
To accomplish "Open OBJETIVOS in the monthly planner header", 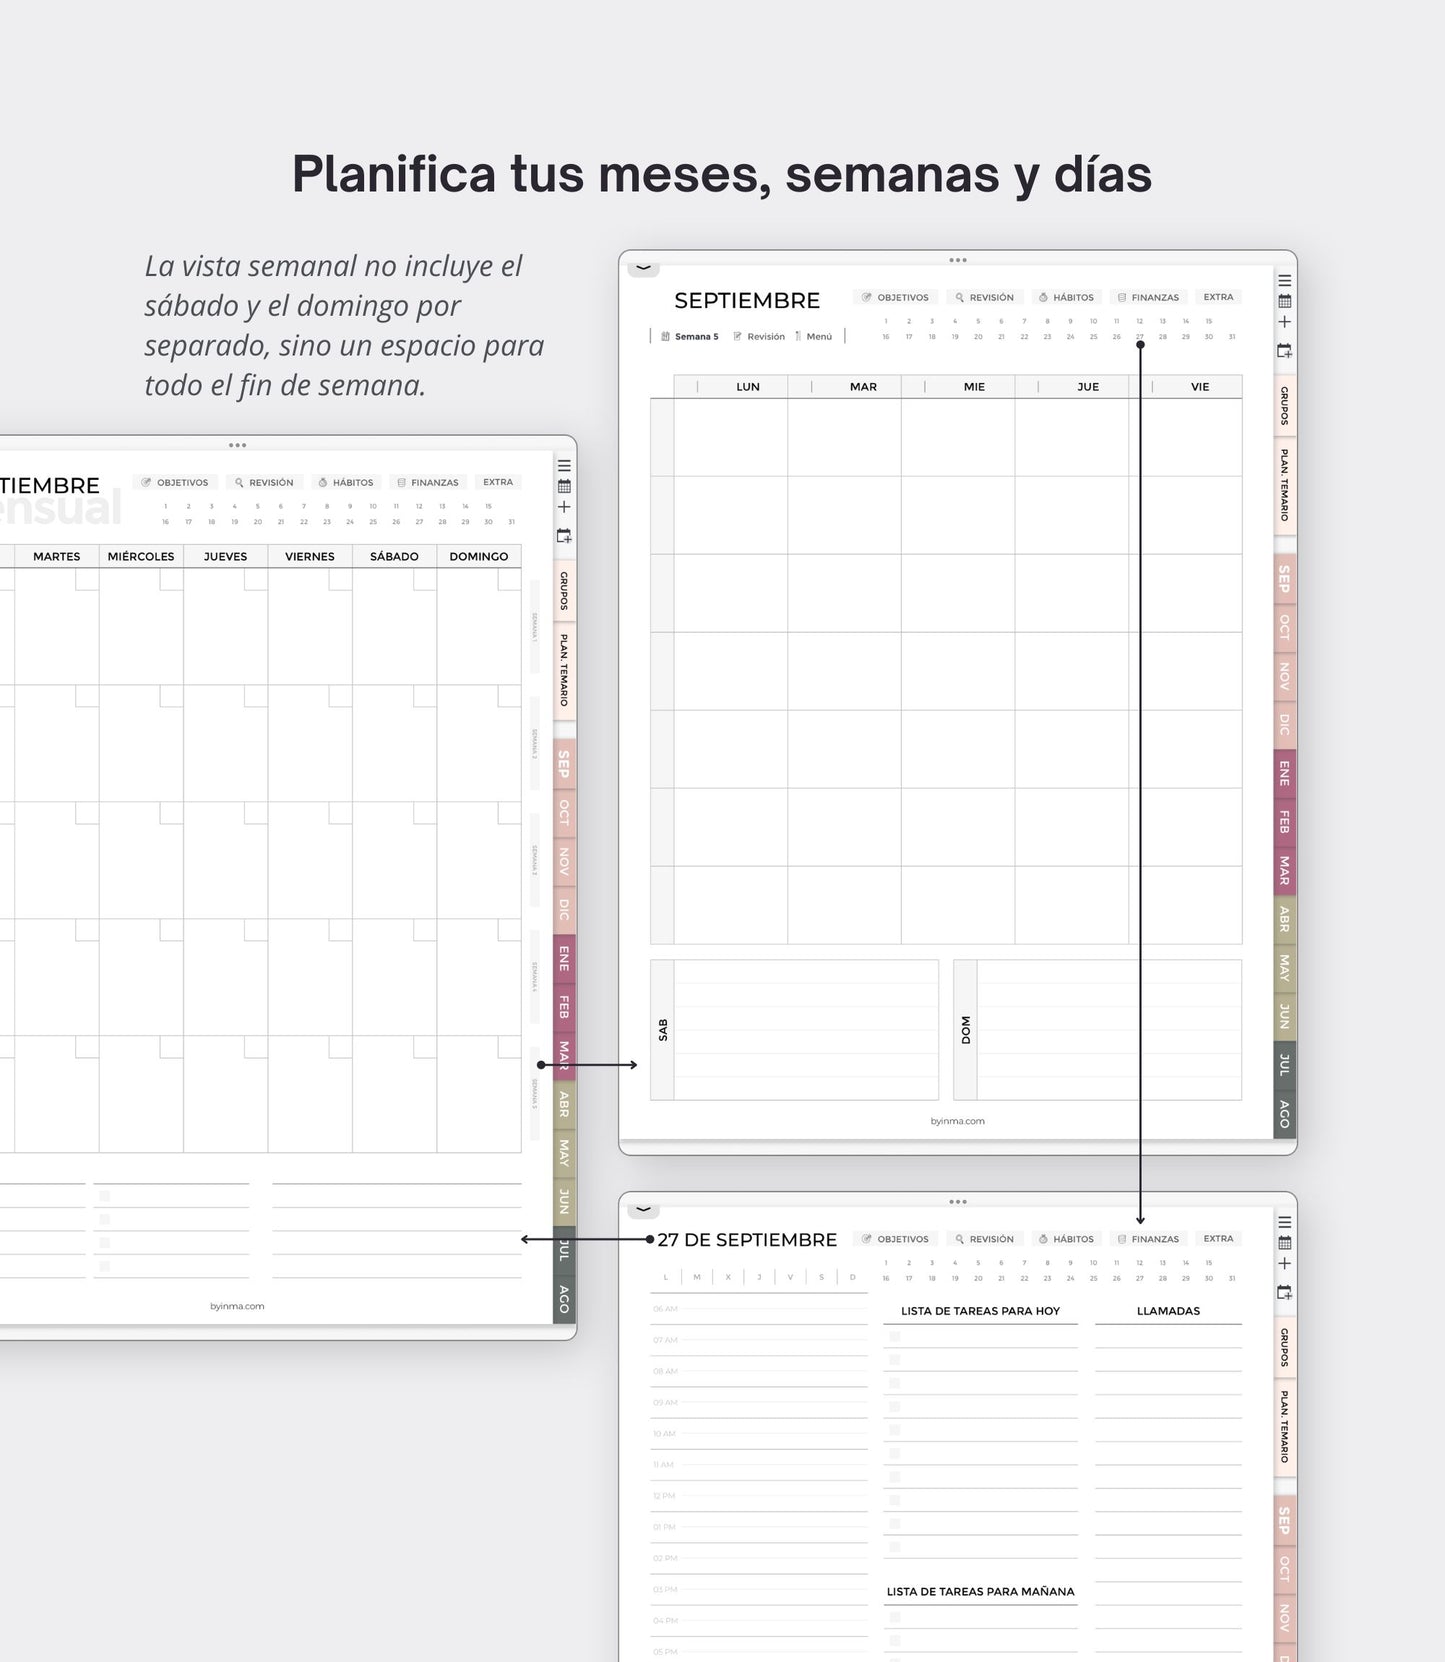I will 175,483.
